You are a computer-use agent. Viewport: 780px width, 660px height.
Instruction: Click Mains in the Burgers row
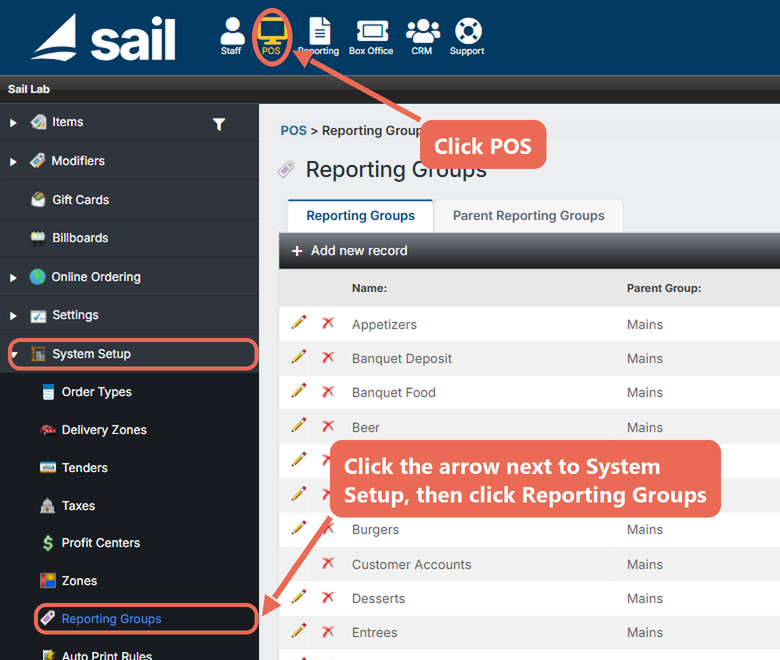tap(645, 529)
